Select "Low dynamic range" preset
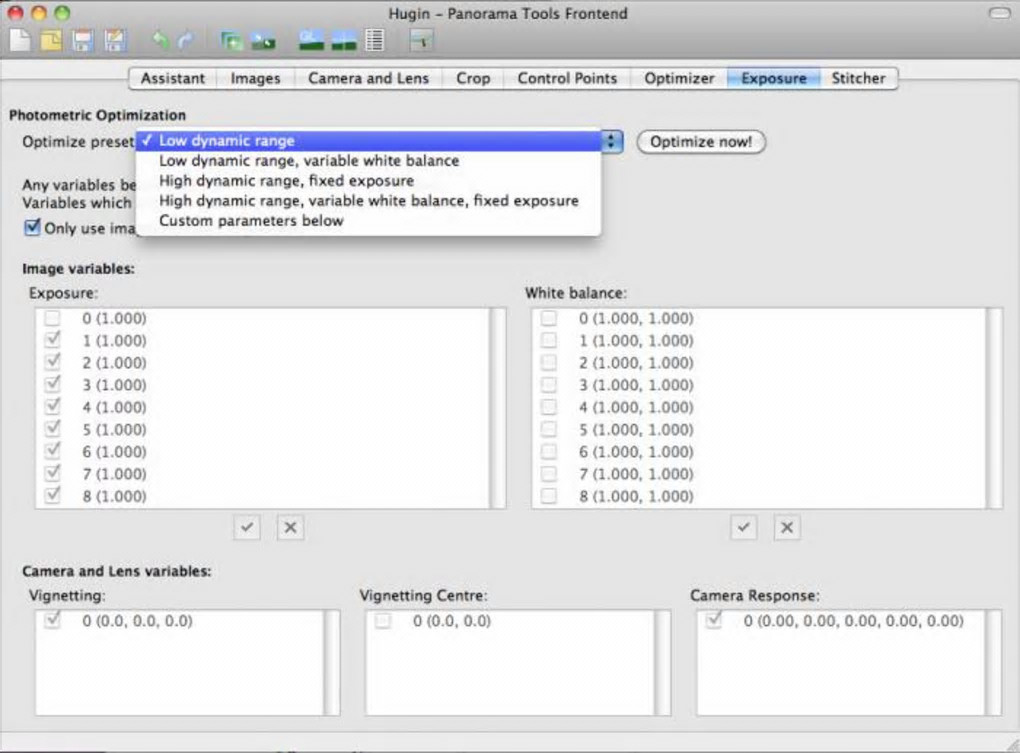Image resolution: width=1020 pixels, height=753 pixels. pyautogui.click(x=368, y=140)
